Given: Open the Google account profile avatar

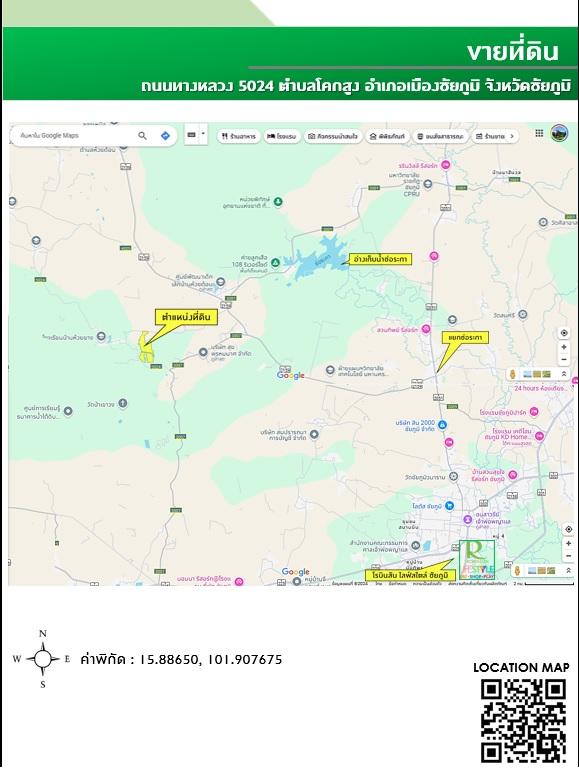Looking at the screenshot, I should (x=559, y=133).
